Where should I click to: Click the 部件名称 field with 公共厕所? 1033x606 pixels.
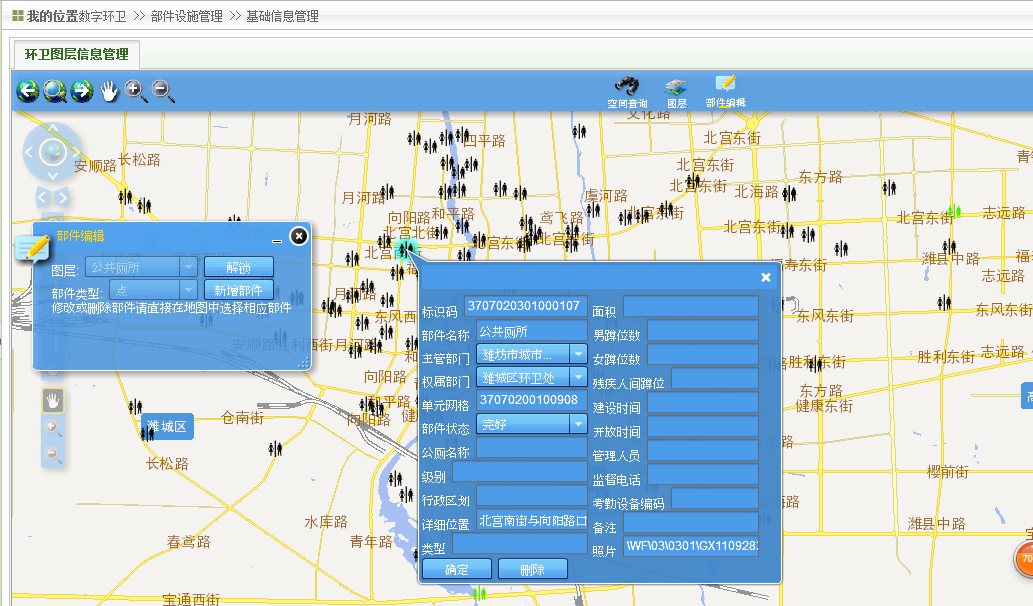pyautogui.click(x=532, y=331)
